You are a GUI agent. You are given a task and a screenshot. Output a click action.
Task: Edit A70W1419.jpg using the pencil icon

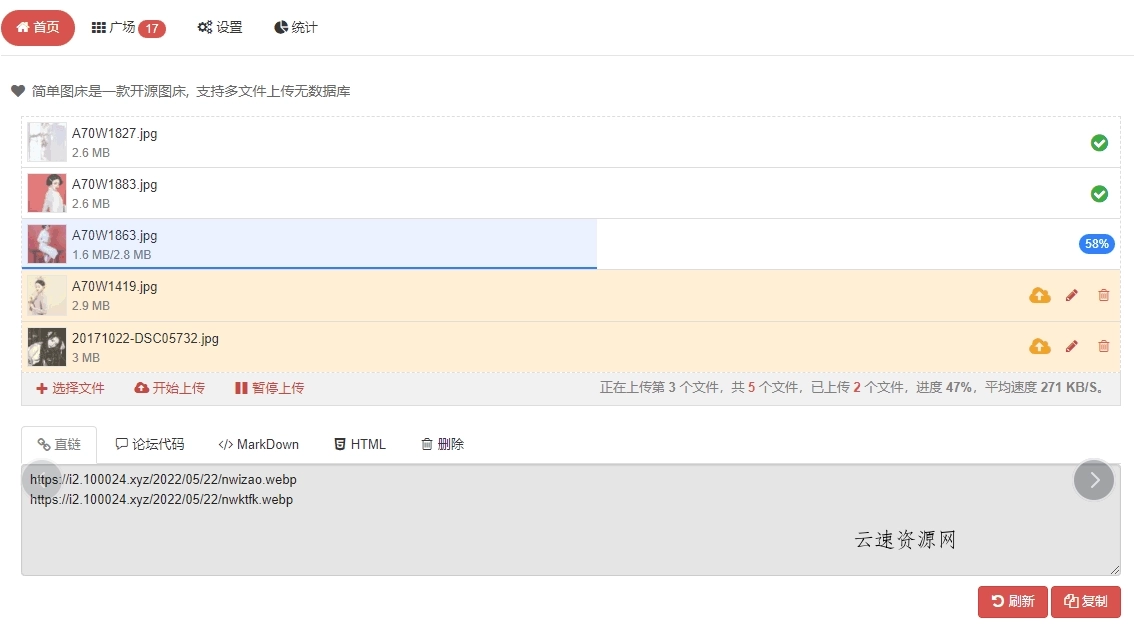(1071, 294)
